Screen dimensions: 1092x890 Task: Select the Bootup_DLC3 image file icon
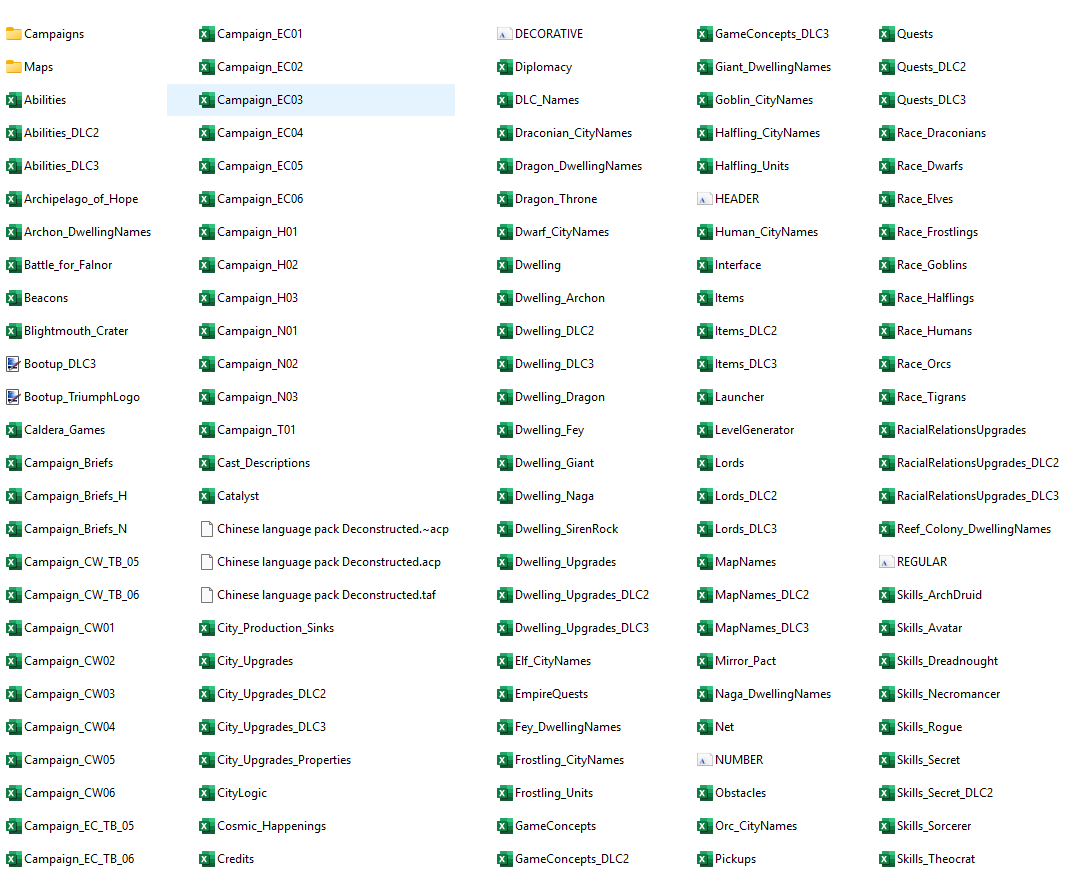coord(13,364)
